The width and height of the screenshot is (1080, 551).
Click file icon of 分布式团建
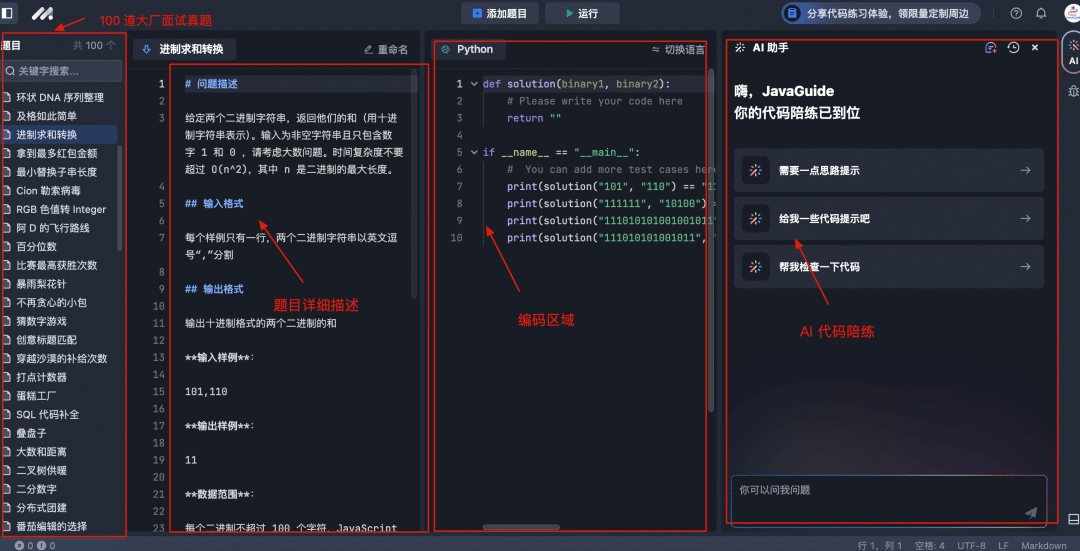[x=7, y=508]
